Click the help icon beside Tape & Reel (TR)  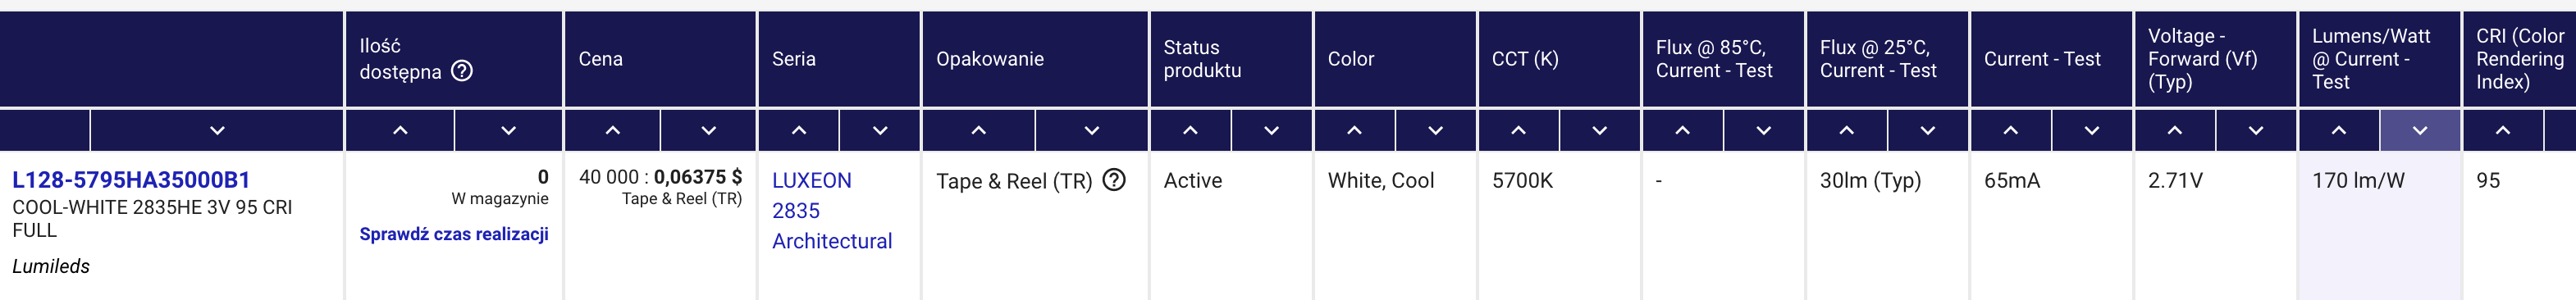1114,180
